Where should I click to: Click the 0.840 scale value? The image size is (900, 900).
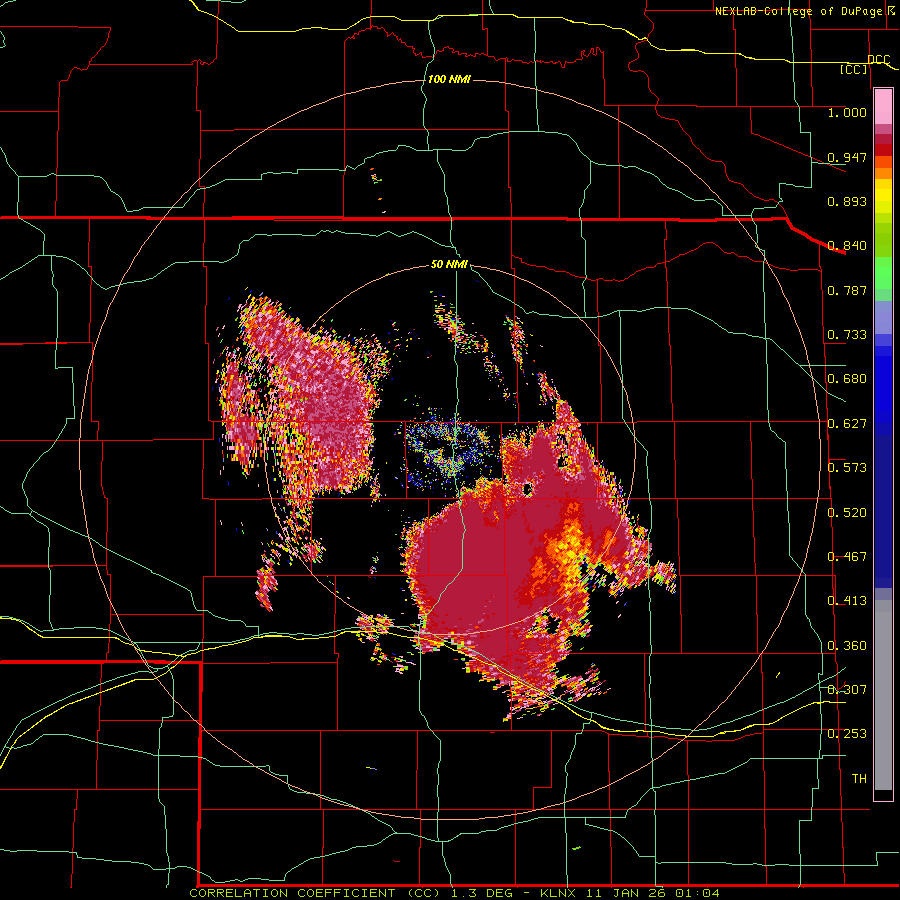coord(847,246)
